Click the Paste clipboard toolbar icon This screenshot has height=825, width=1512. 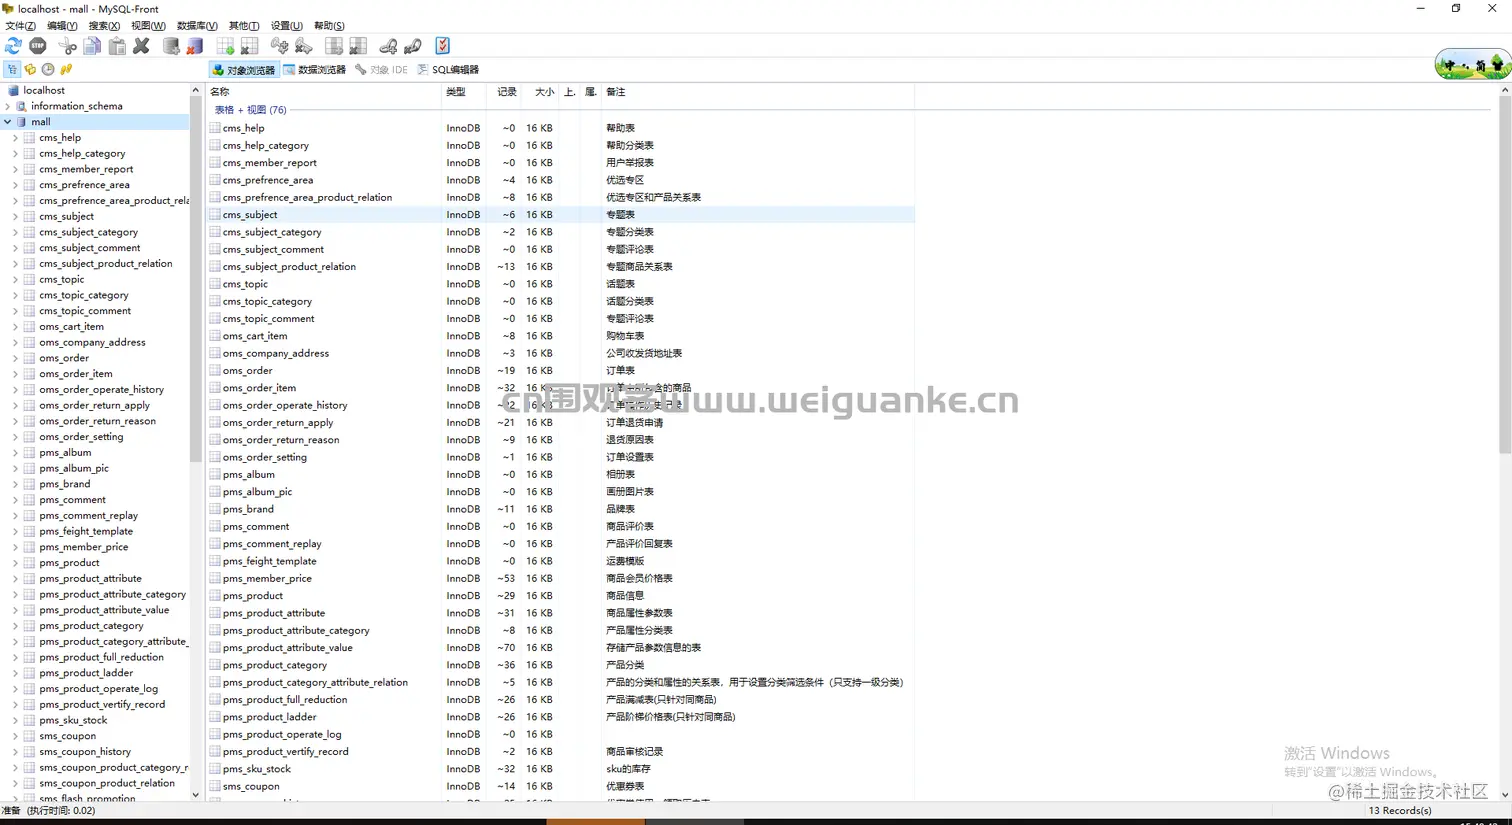(x=117, y=46)
